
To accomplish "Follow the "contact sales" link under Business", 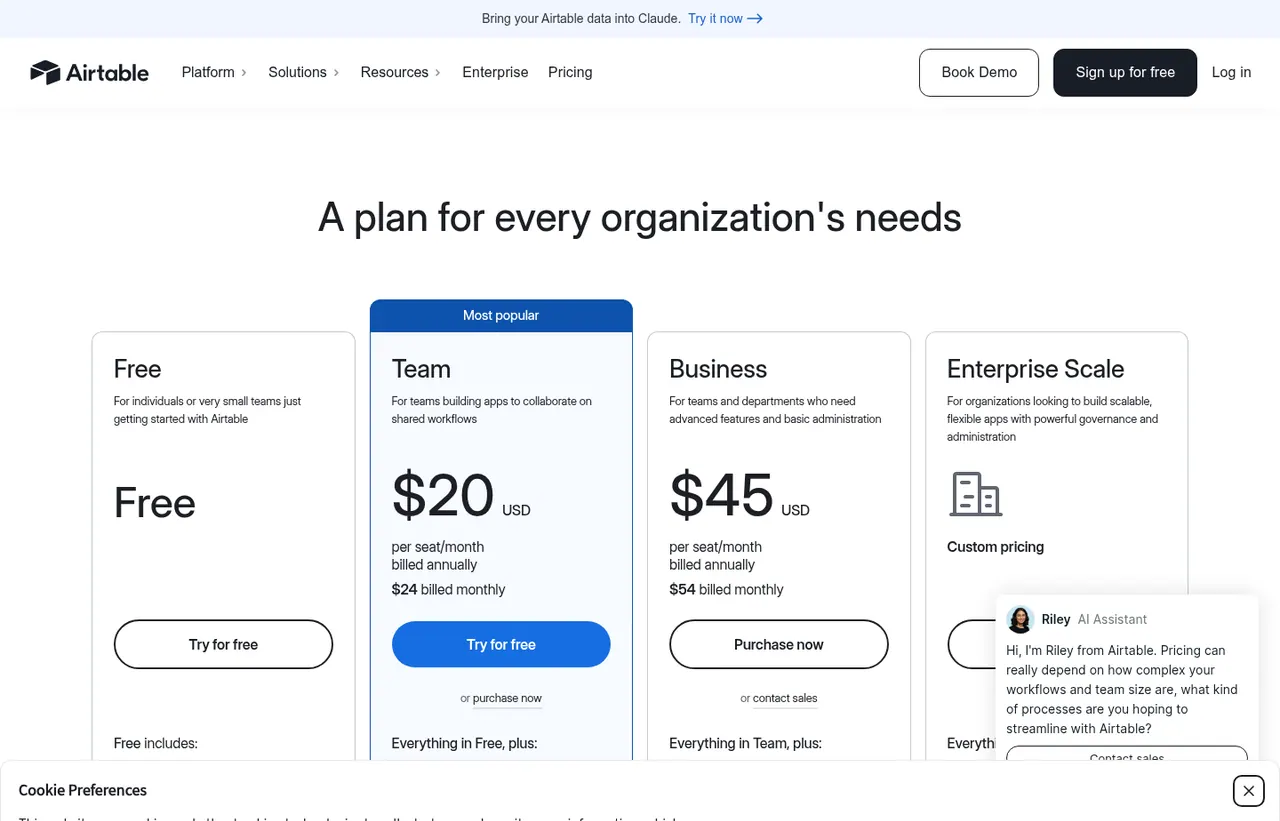I will [x=785, y=698].
